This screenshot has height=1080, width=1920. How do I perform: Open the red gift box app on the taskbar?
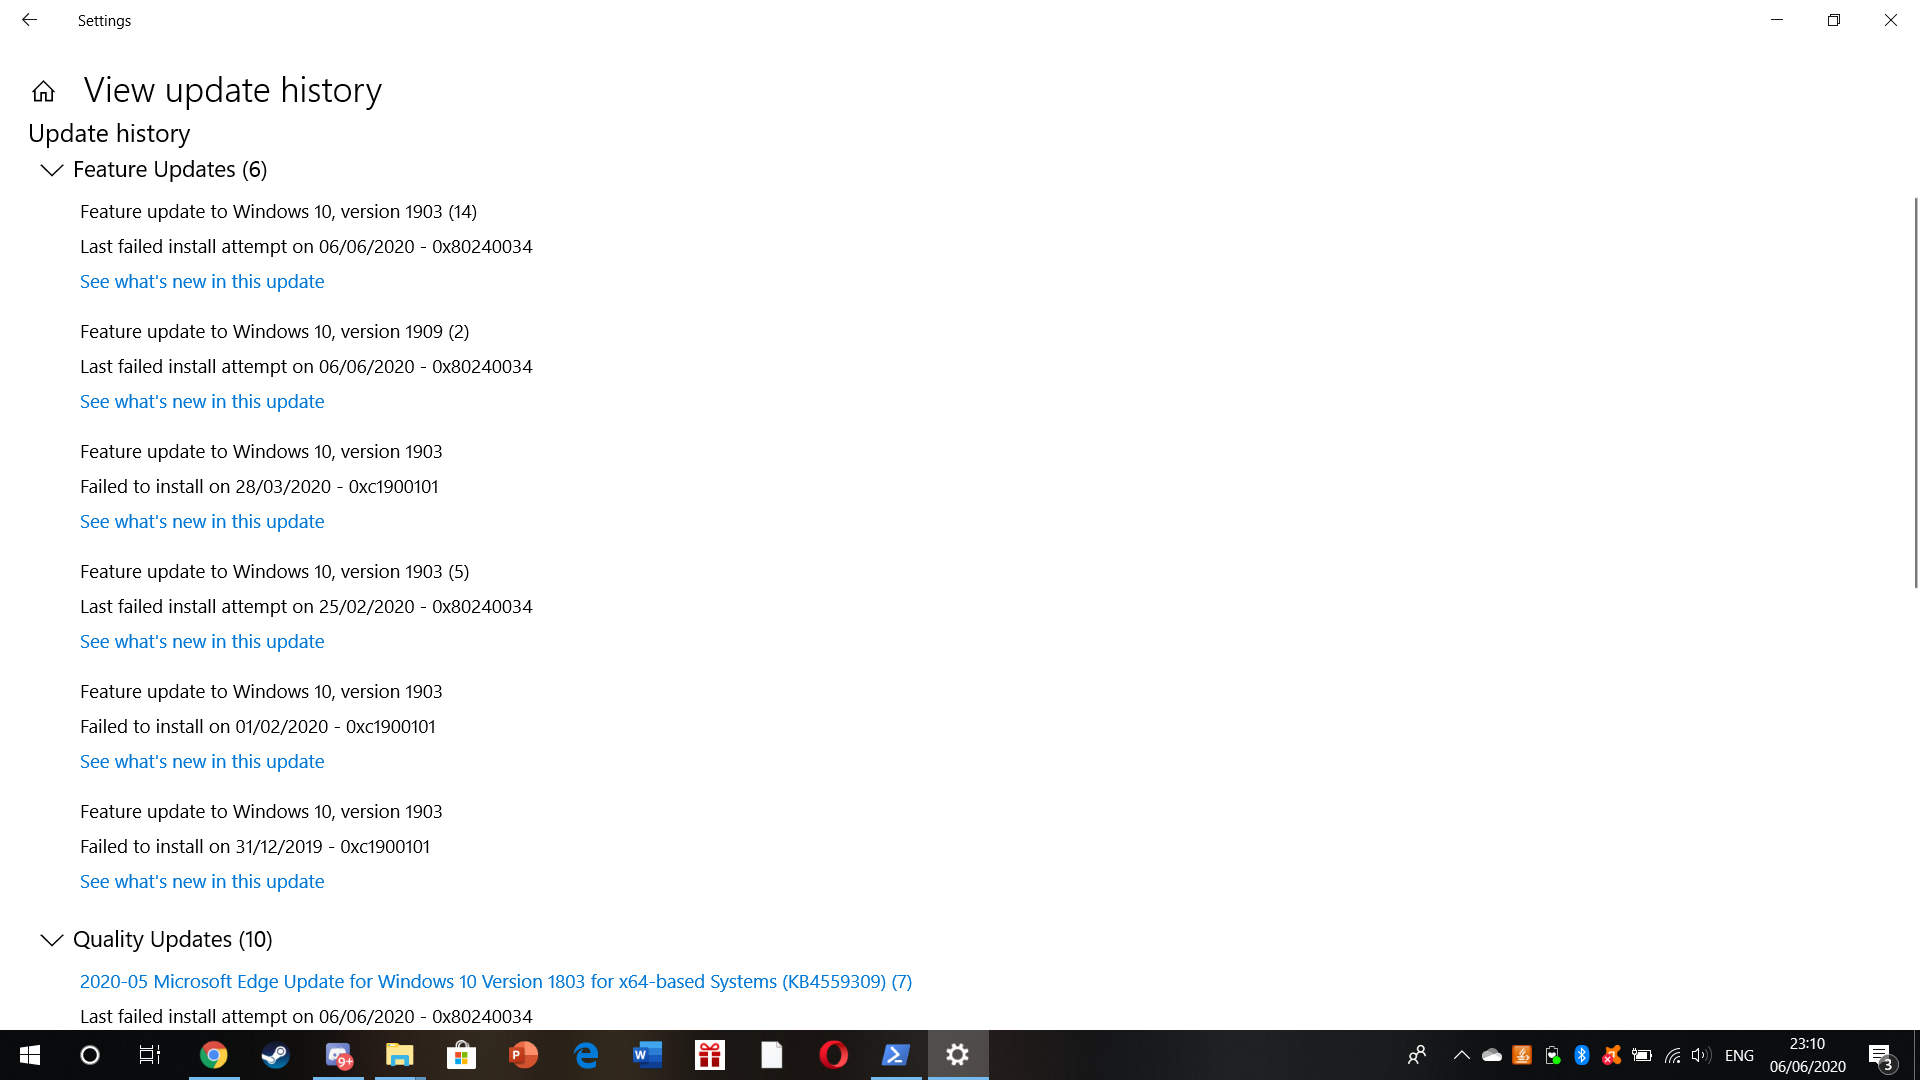tap(710, 1055)
